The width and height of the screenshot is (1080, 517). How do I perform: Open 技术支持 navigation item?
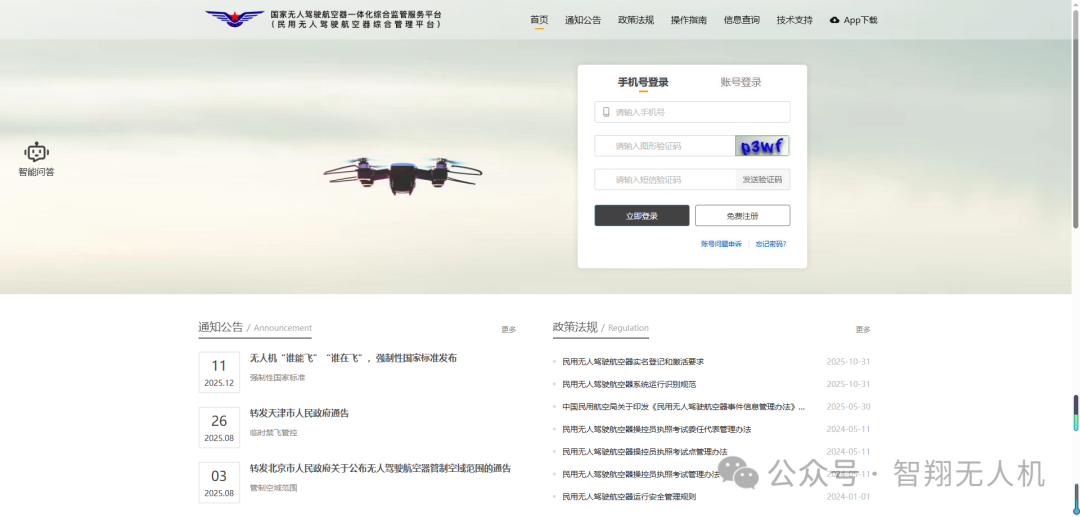[x=795, y=20]
